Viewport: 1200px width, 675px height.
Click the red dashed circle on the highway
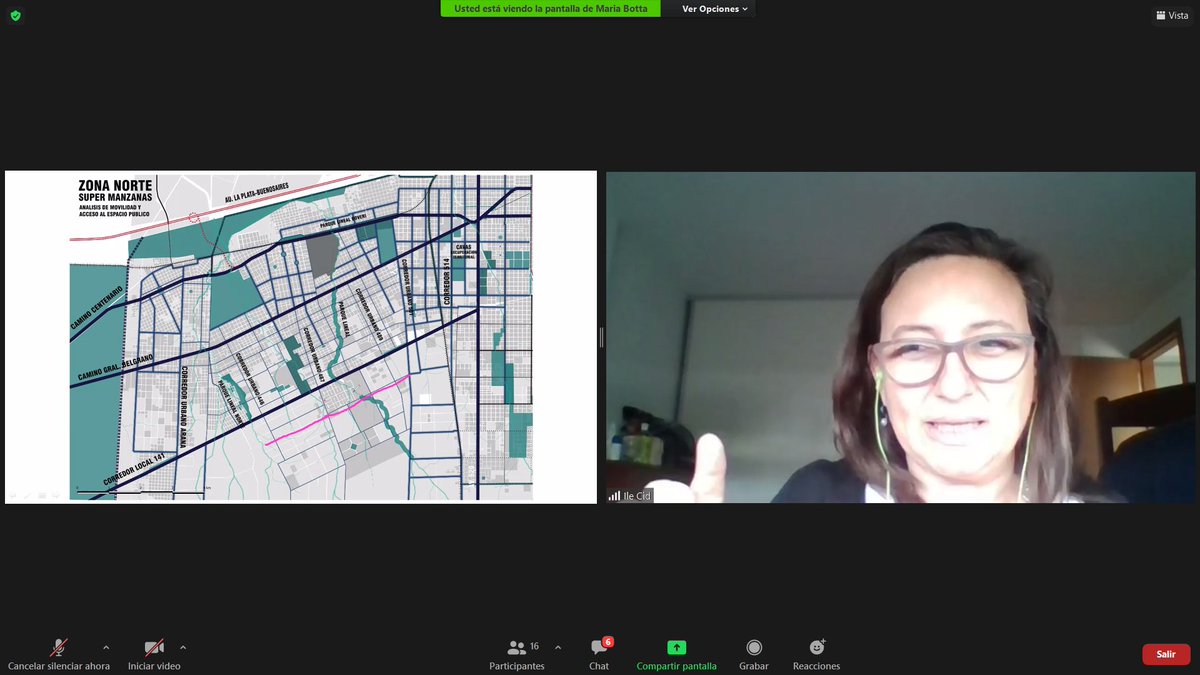tap(194, 217)
